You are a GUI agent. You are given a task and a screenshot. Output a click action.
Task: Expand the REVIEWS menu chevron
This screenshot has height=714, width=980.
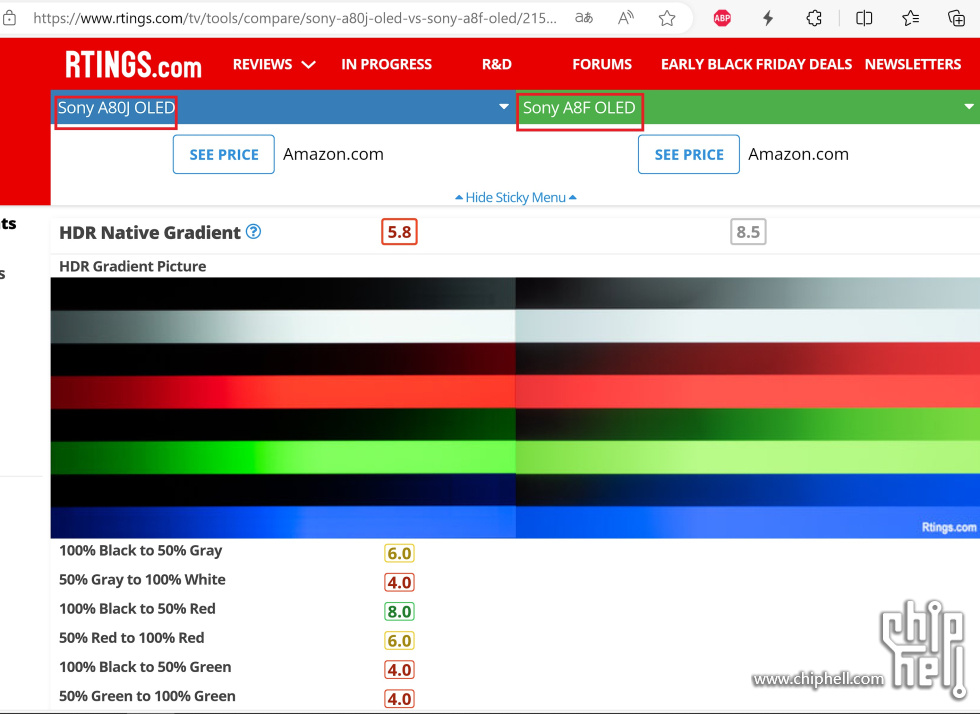pos(309,64)
